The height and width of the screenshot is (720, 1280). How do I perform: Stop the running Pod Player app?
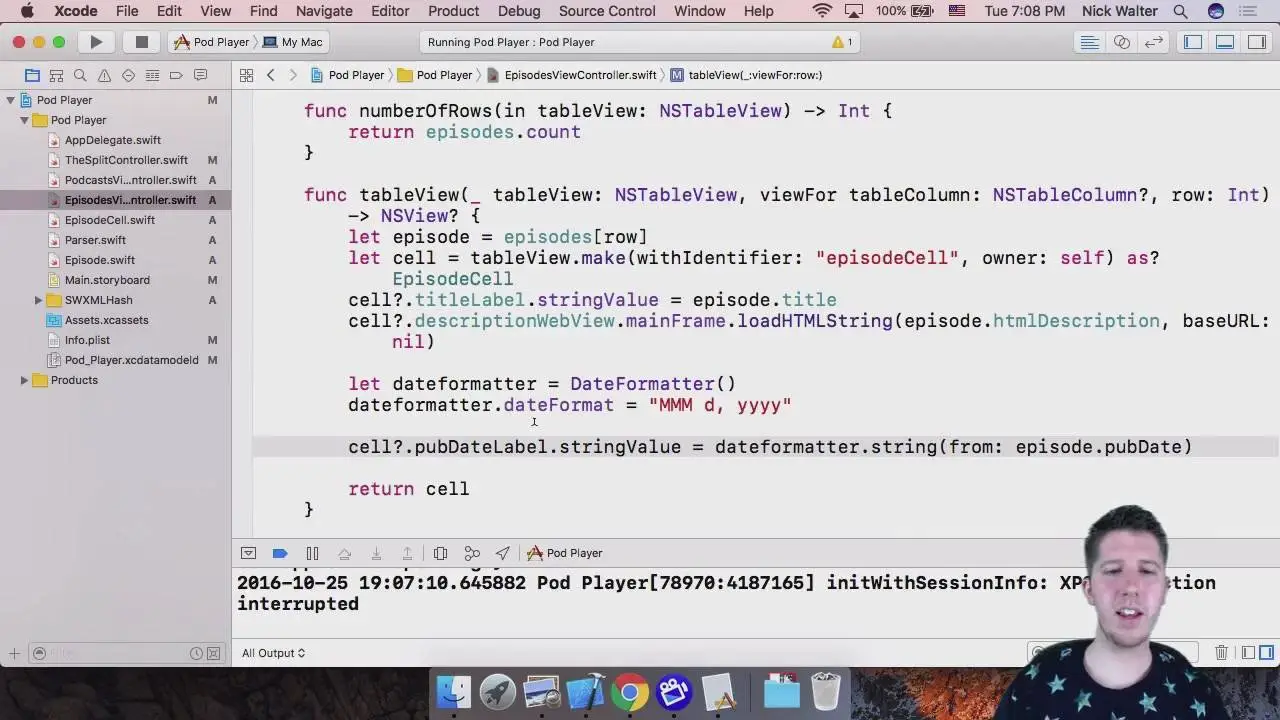pyautogui.click(x=141, y=42)
